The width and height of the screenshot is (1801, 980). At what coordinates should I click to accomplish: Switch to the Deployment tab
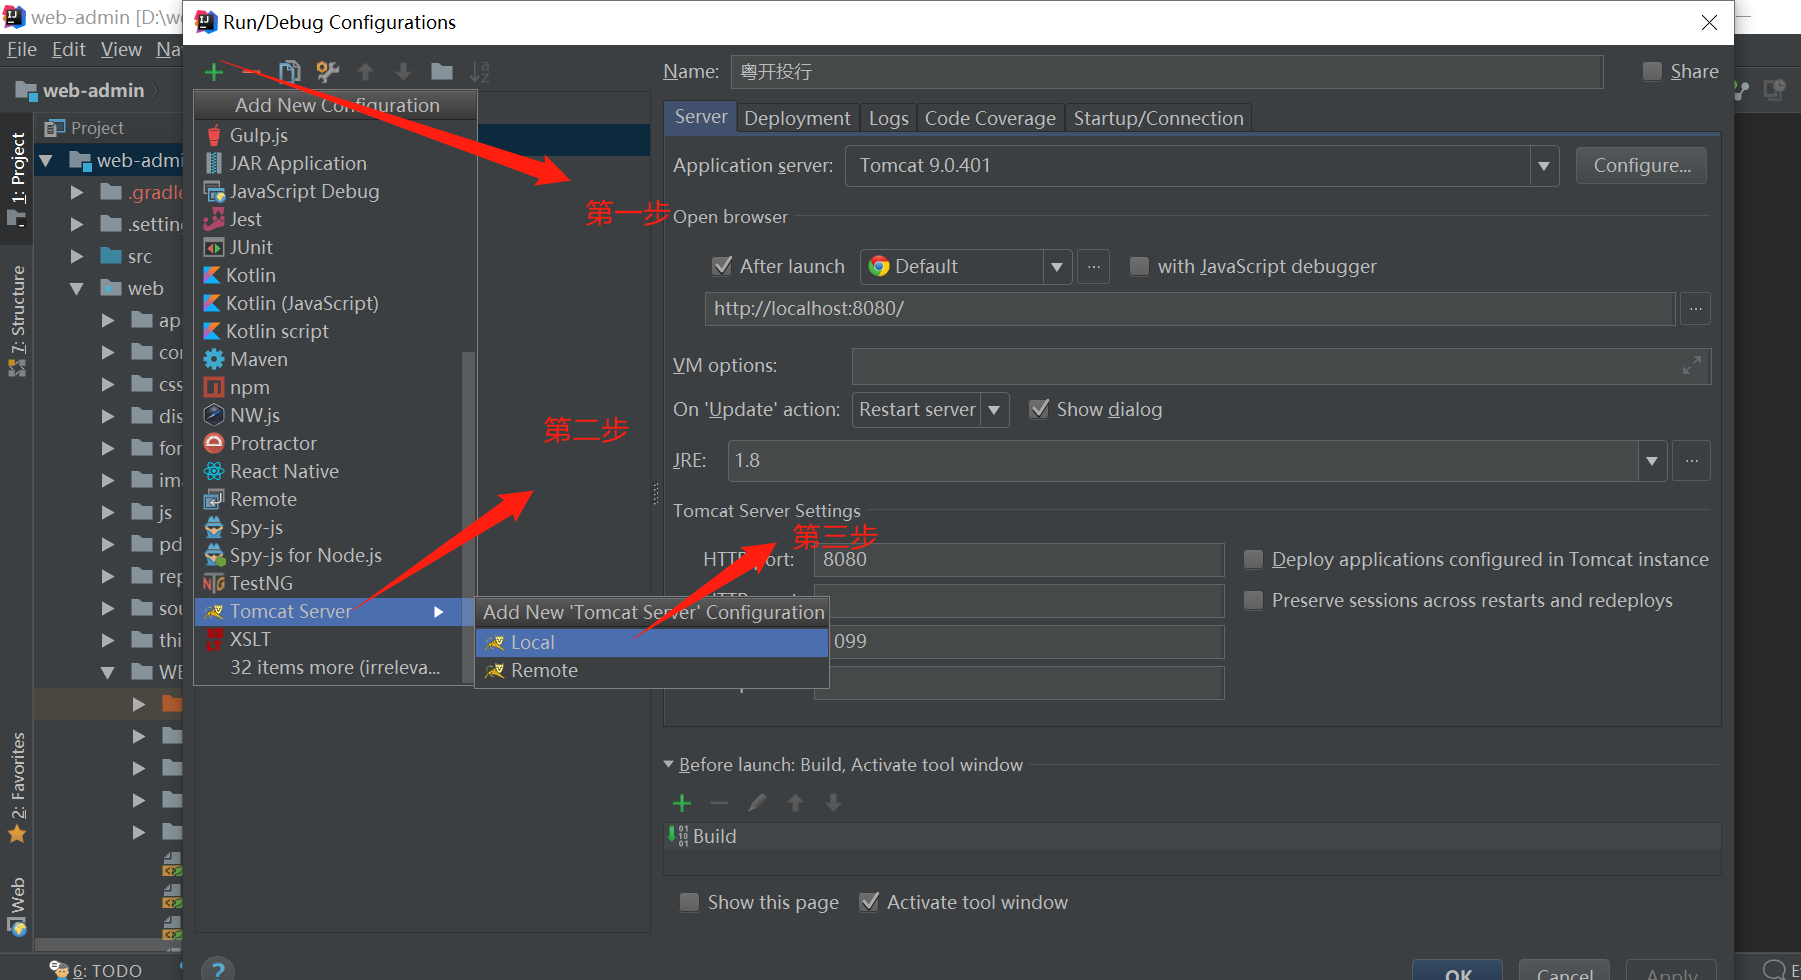(x=797, y=118)
